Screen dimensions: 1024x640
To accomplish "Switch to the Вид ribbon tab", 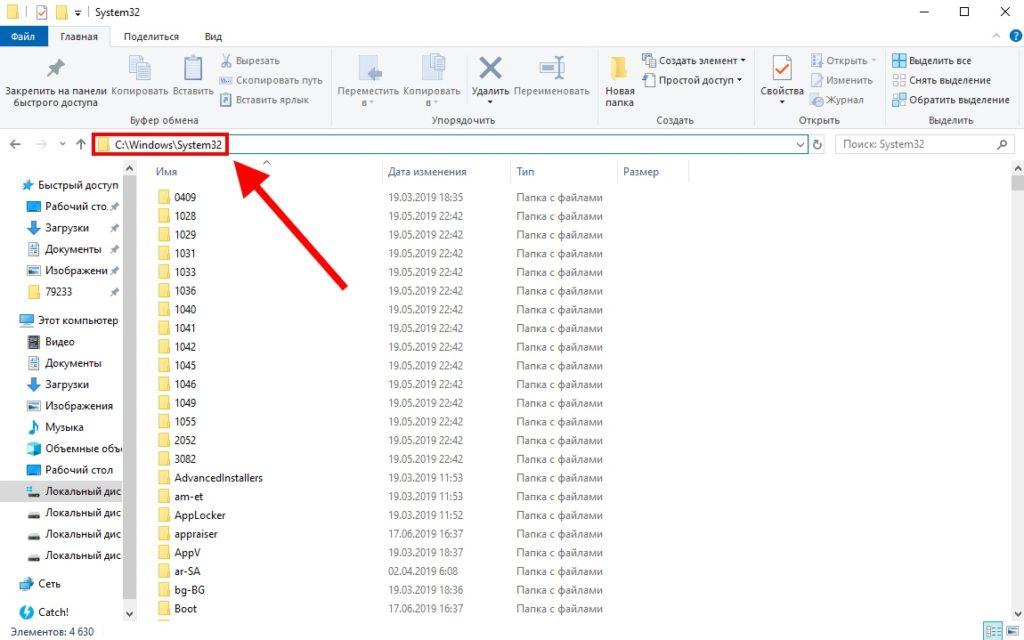I will 213,37.
